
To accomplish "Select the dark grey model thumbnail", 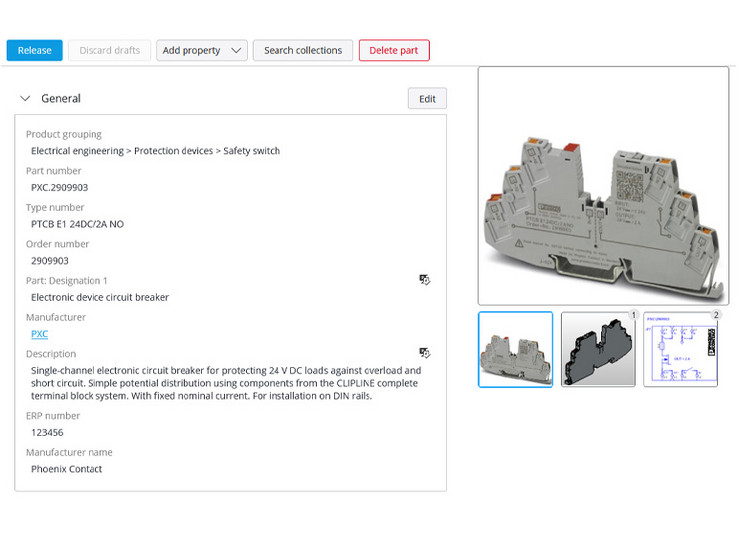I will click(598, 349).
